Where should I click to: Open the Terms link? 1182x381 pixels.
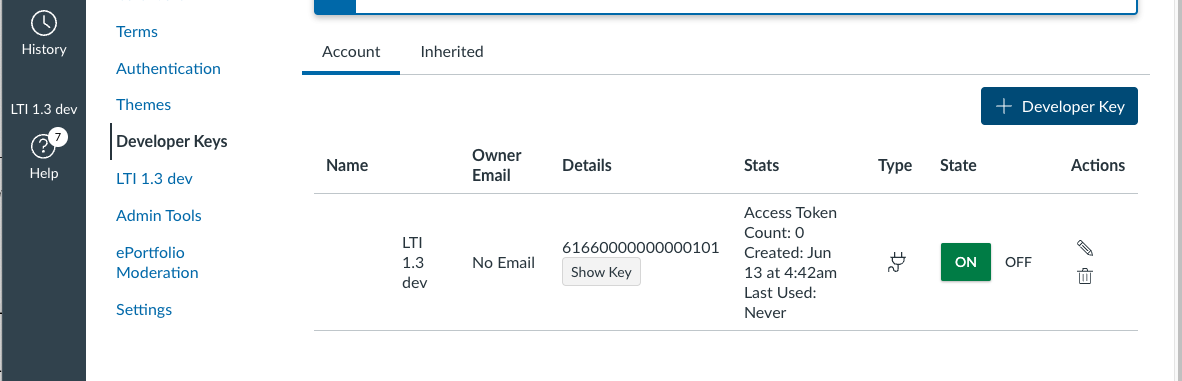point(136,32)
